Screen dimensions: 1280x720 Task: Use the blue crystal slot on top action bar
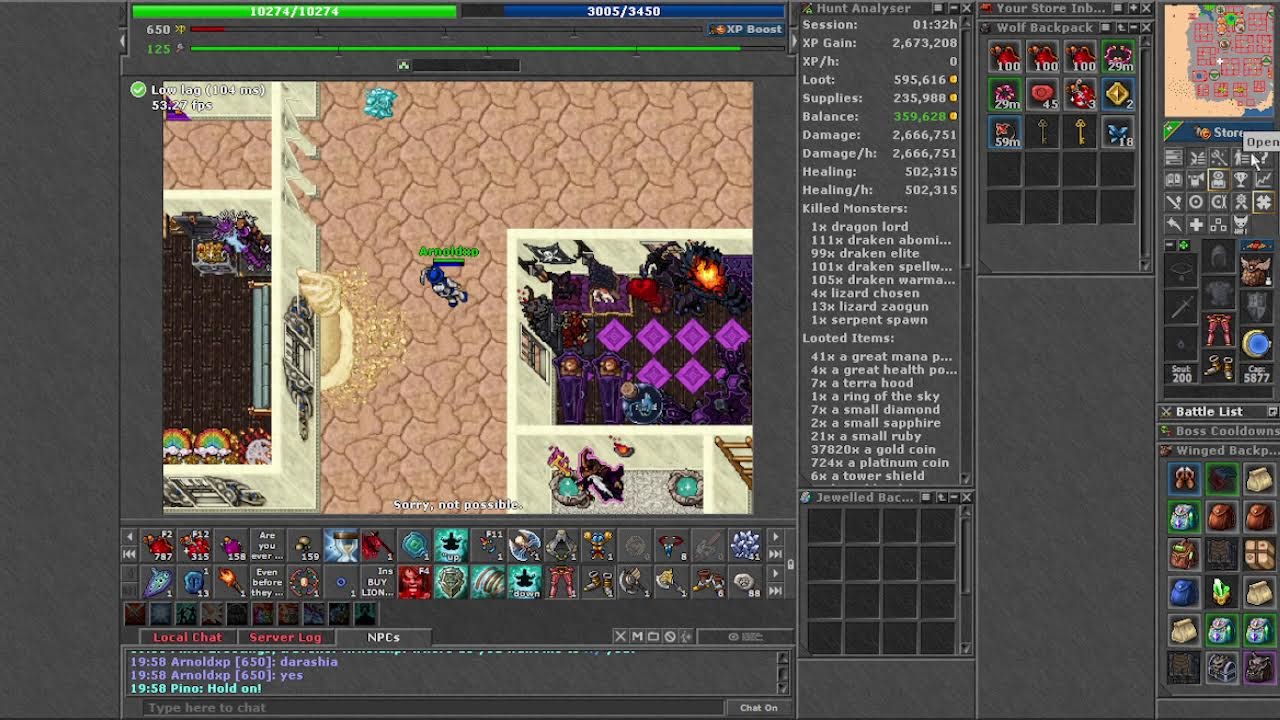[x=745, y=546]
